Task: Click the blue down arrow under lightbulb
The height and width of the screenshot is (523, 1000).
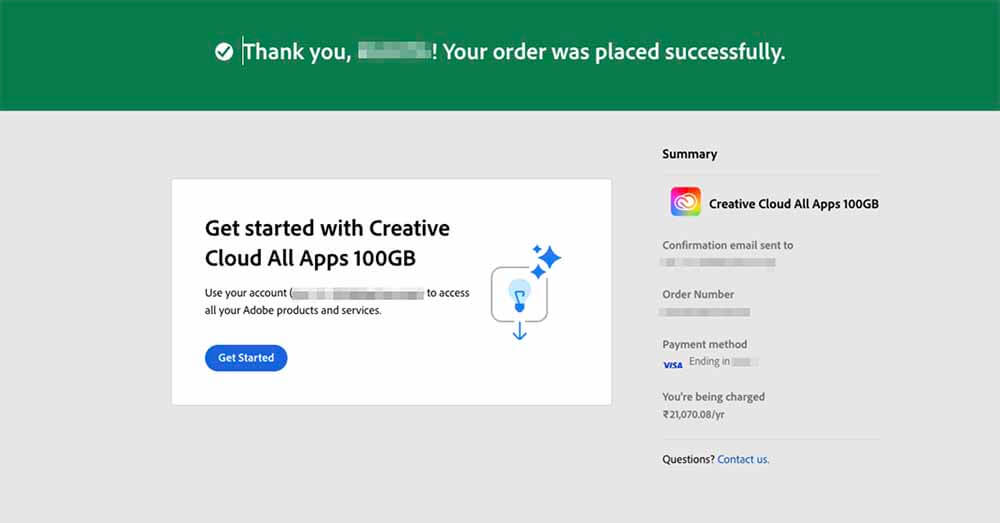Action: 520,331
